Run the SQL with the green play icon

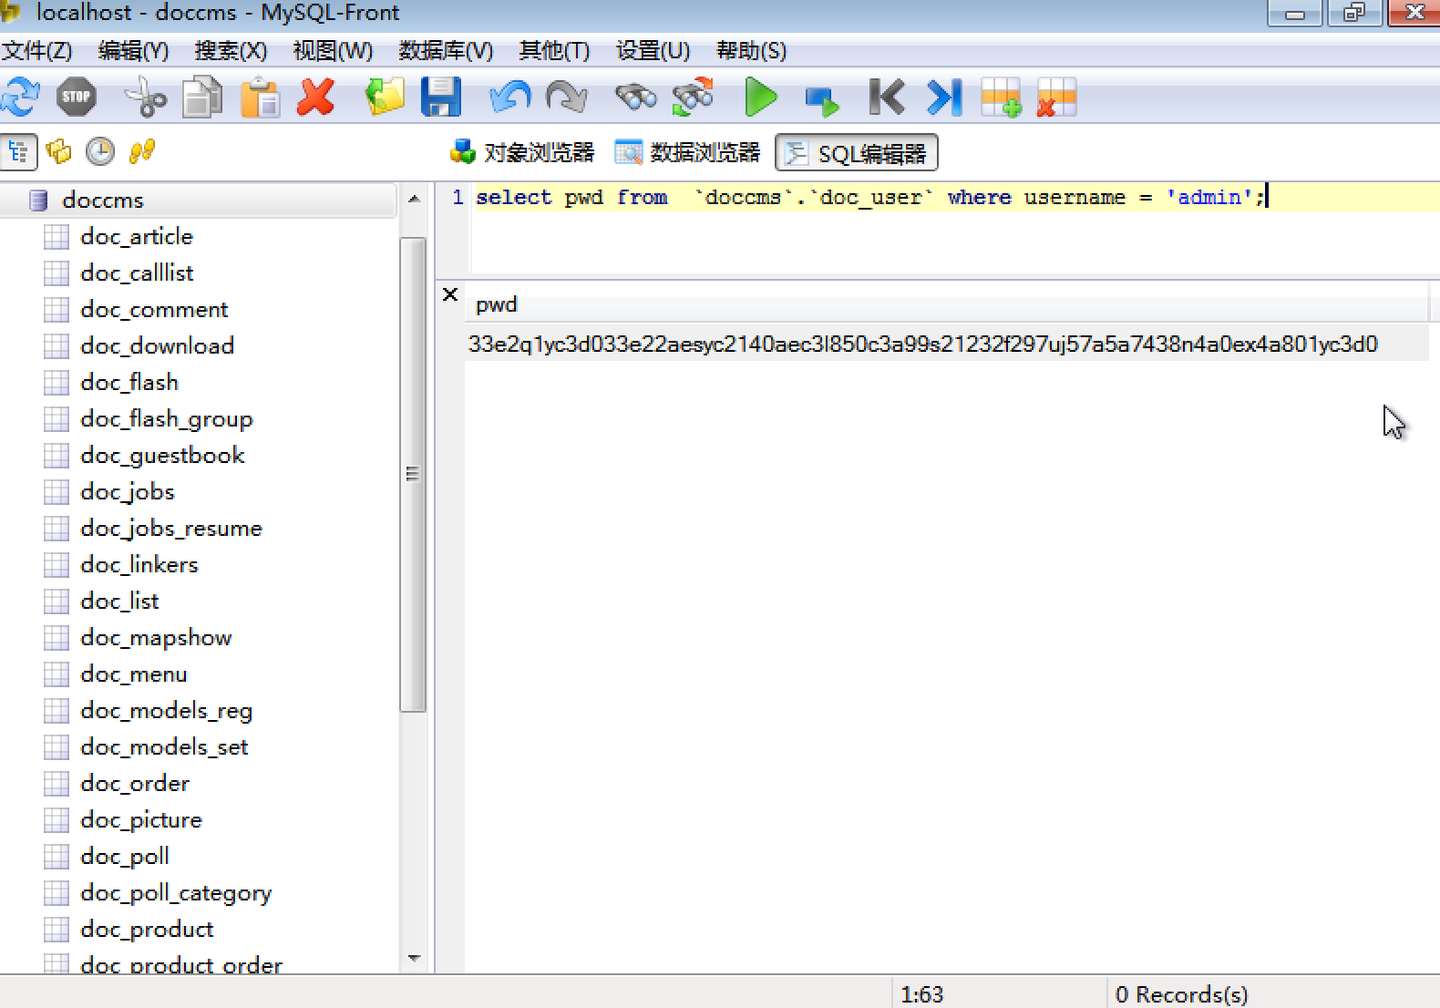[x=761, y=97]
